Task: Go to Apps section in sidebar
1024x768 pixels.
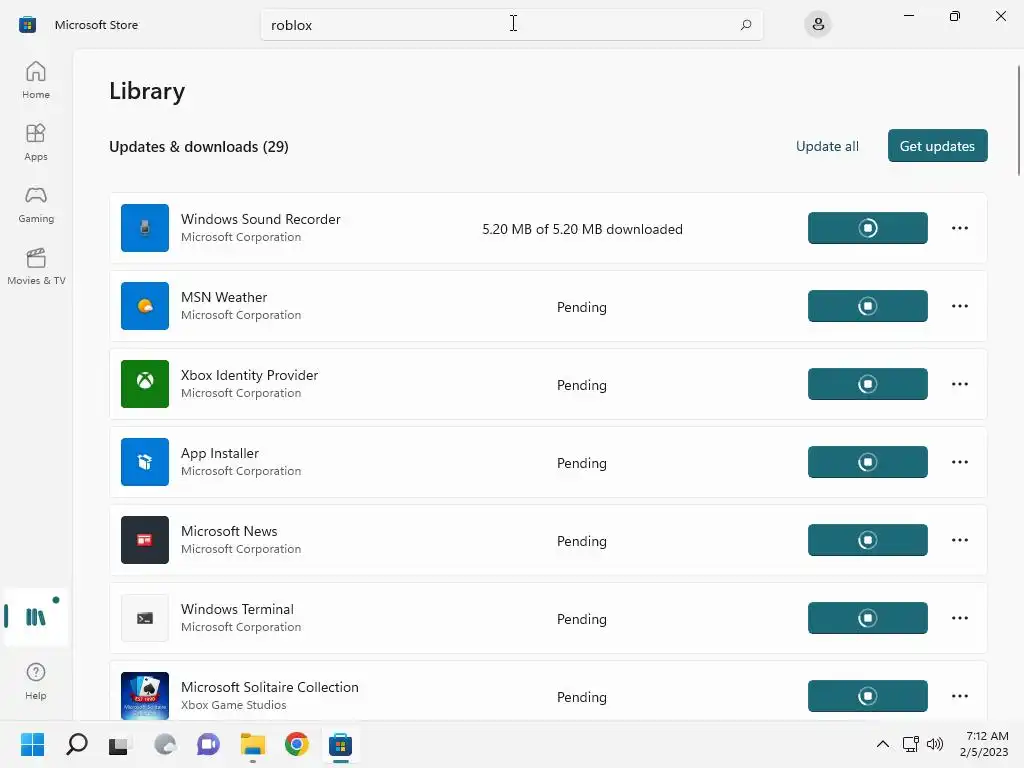Action: (x=36, y=142)
